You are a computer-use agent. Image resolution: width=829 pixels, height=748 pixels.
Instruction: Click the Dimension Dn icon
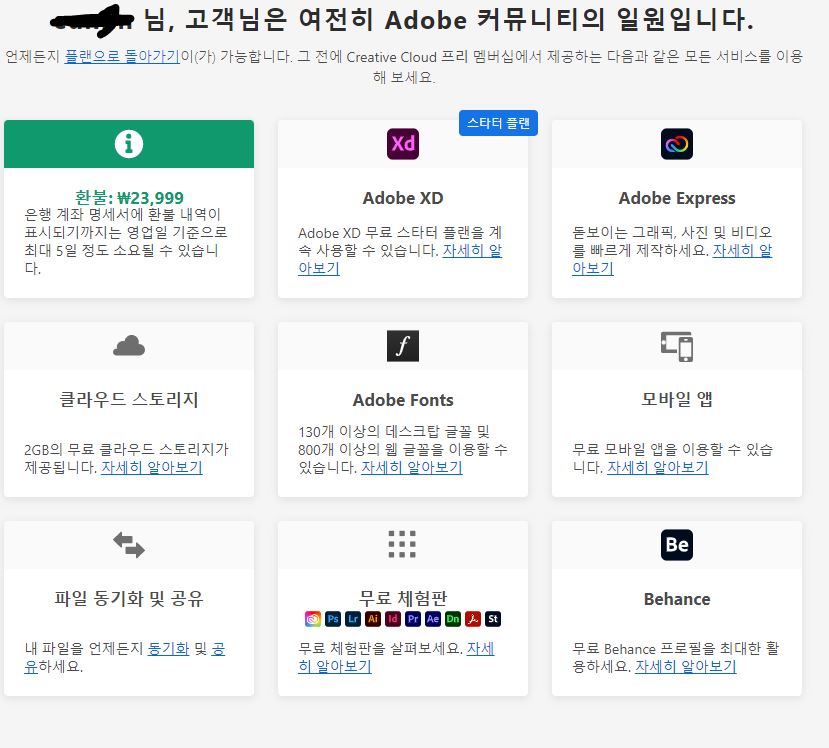tap(453, 619)
